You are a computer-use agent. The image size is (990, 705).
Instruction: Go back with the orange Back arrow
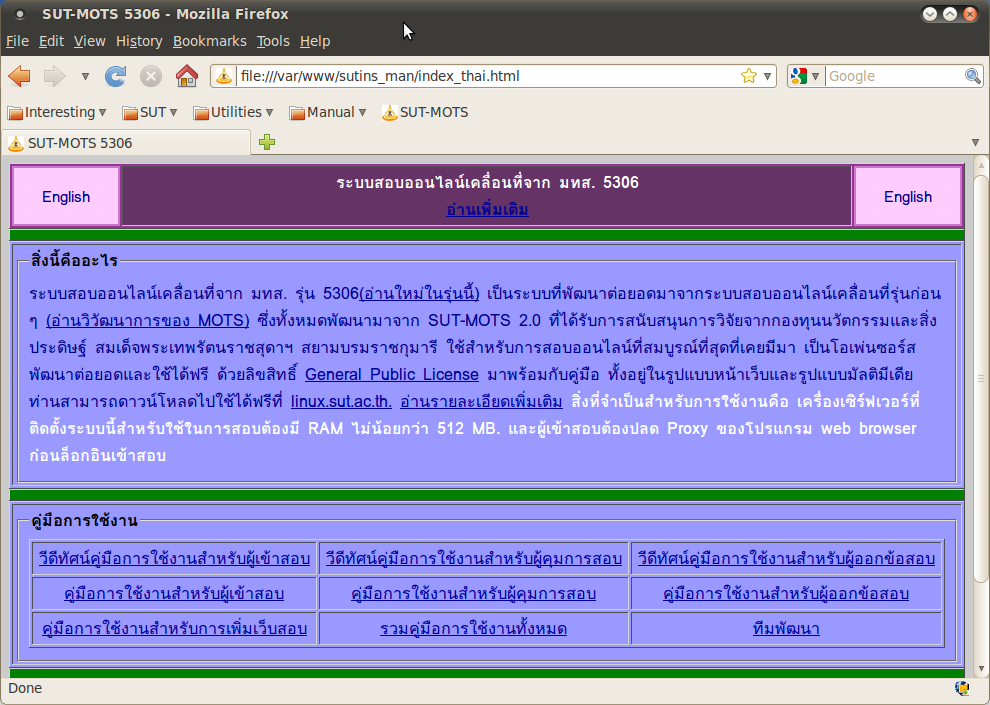point(20,76)
